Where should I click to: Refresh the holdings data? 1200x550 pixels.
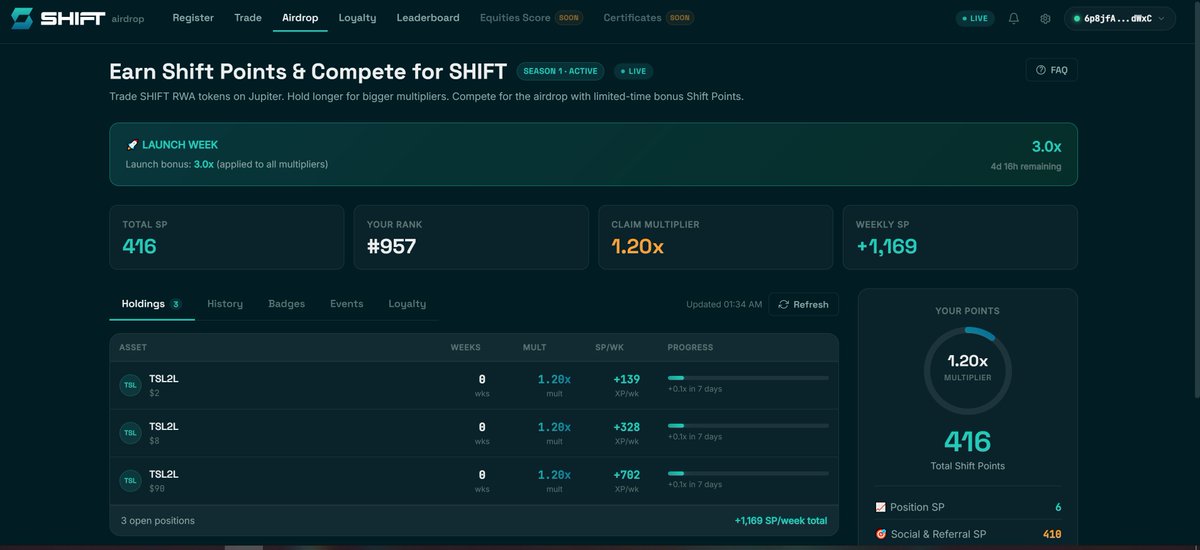[804, 304]
